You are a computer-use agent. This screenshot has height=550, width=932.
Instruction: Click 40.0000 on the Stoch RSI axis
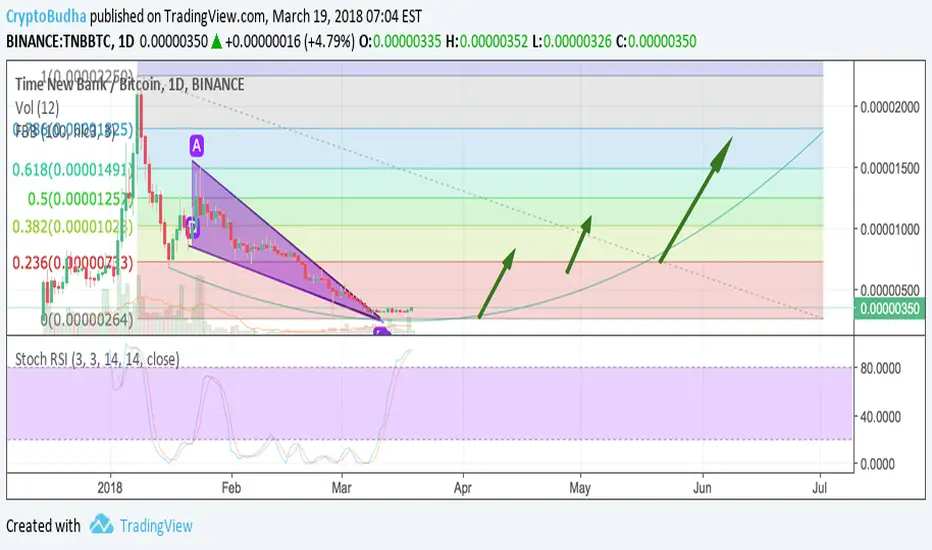[x=881, y=417]
